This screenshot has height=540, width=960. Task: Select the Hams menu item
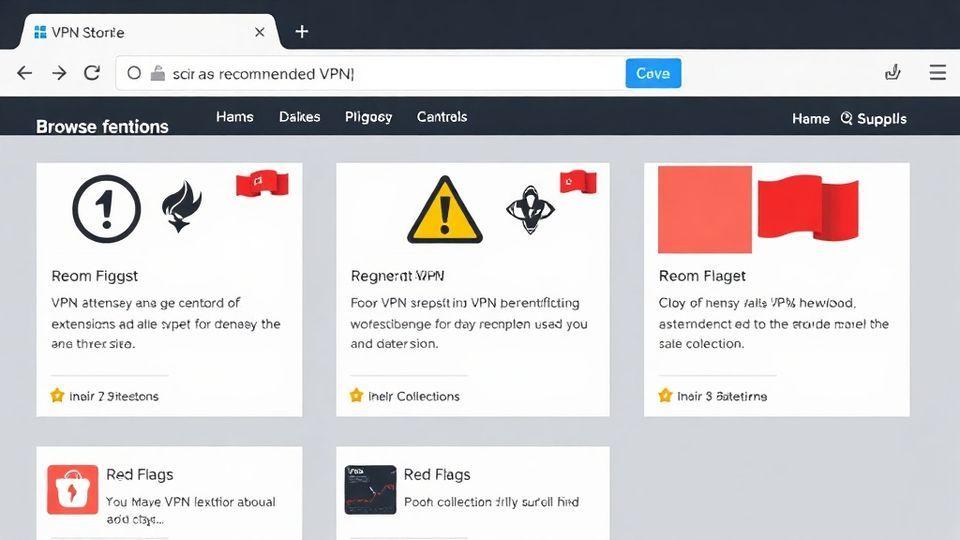[235, 117]
